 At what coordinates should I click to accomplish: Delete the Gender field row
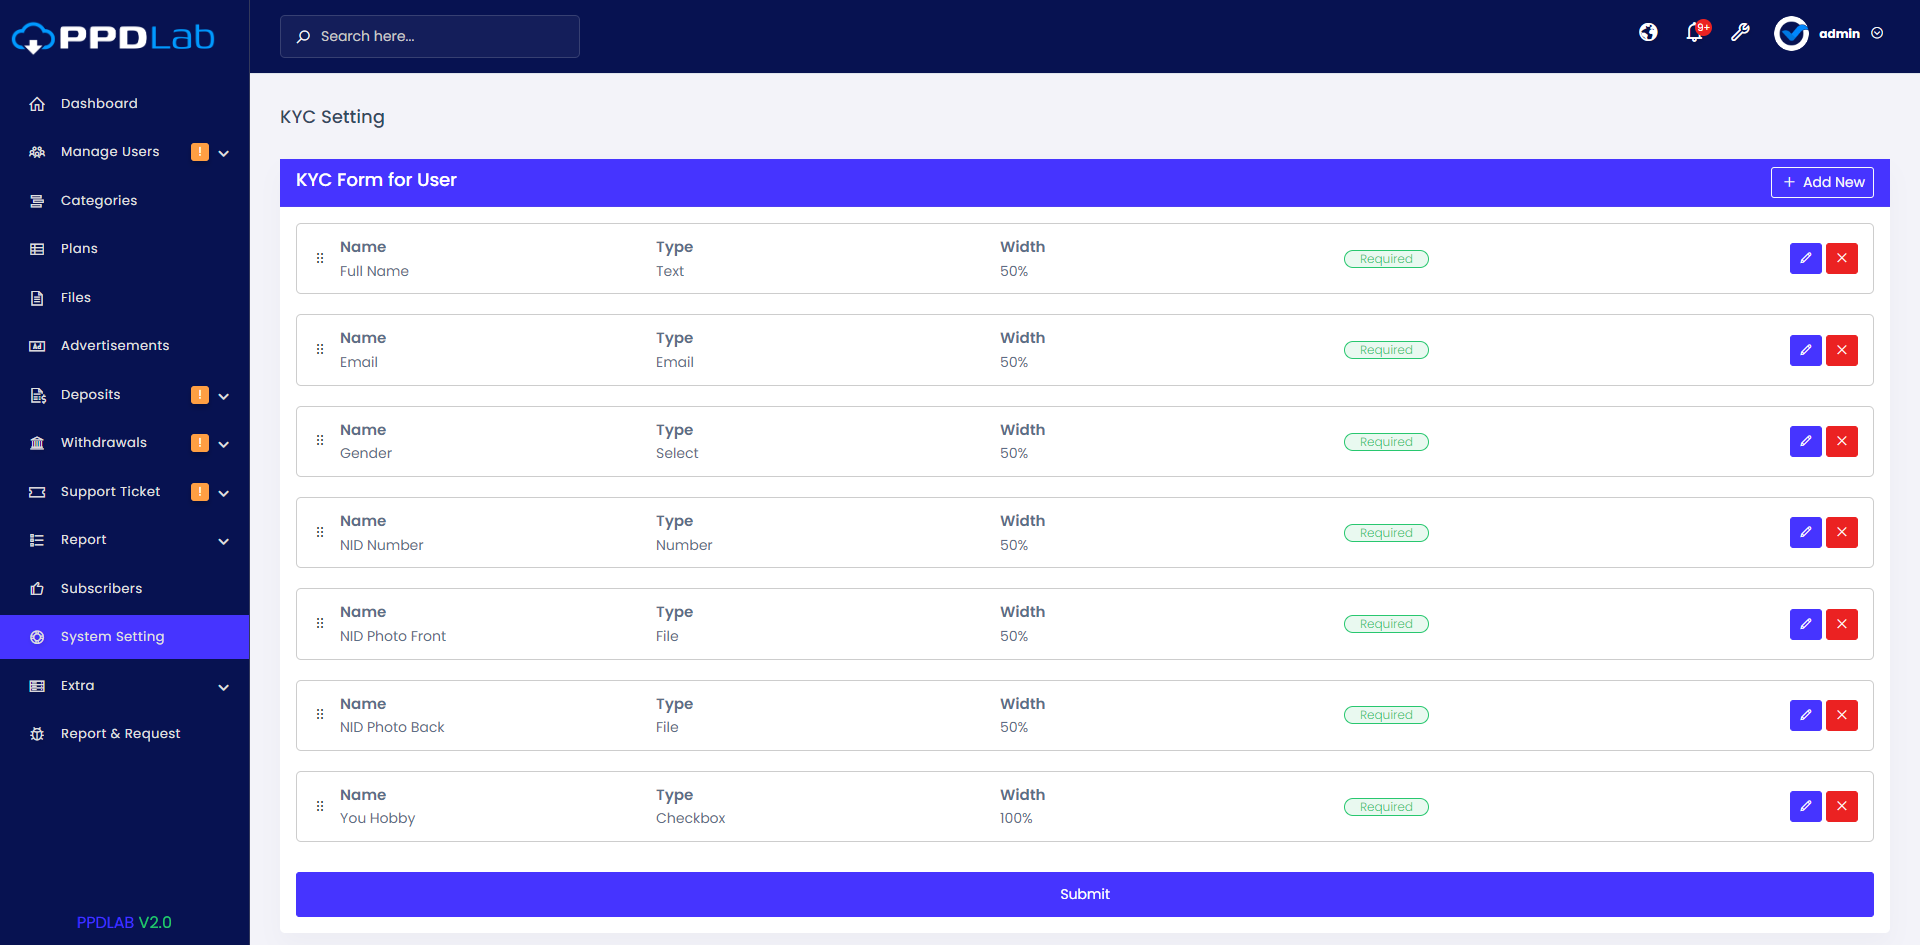click(1841, 441)
